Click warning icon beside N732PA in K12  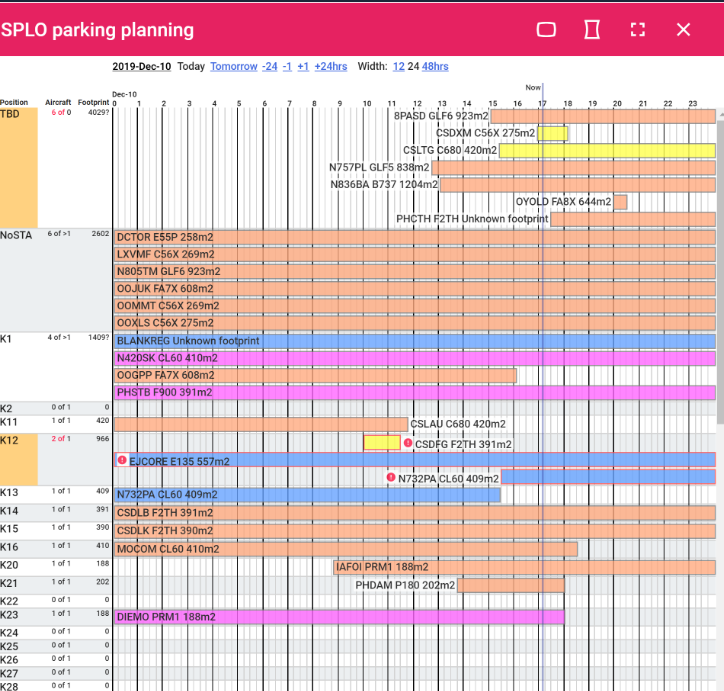pyautogui.click(x=391, y=477)
